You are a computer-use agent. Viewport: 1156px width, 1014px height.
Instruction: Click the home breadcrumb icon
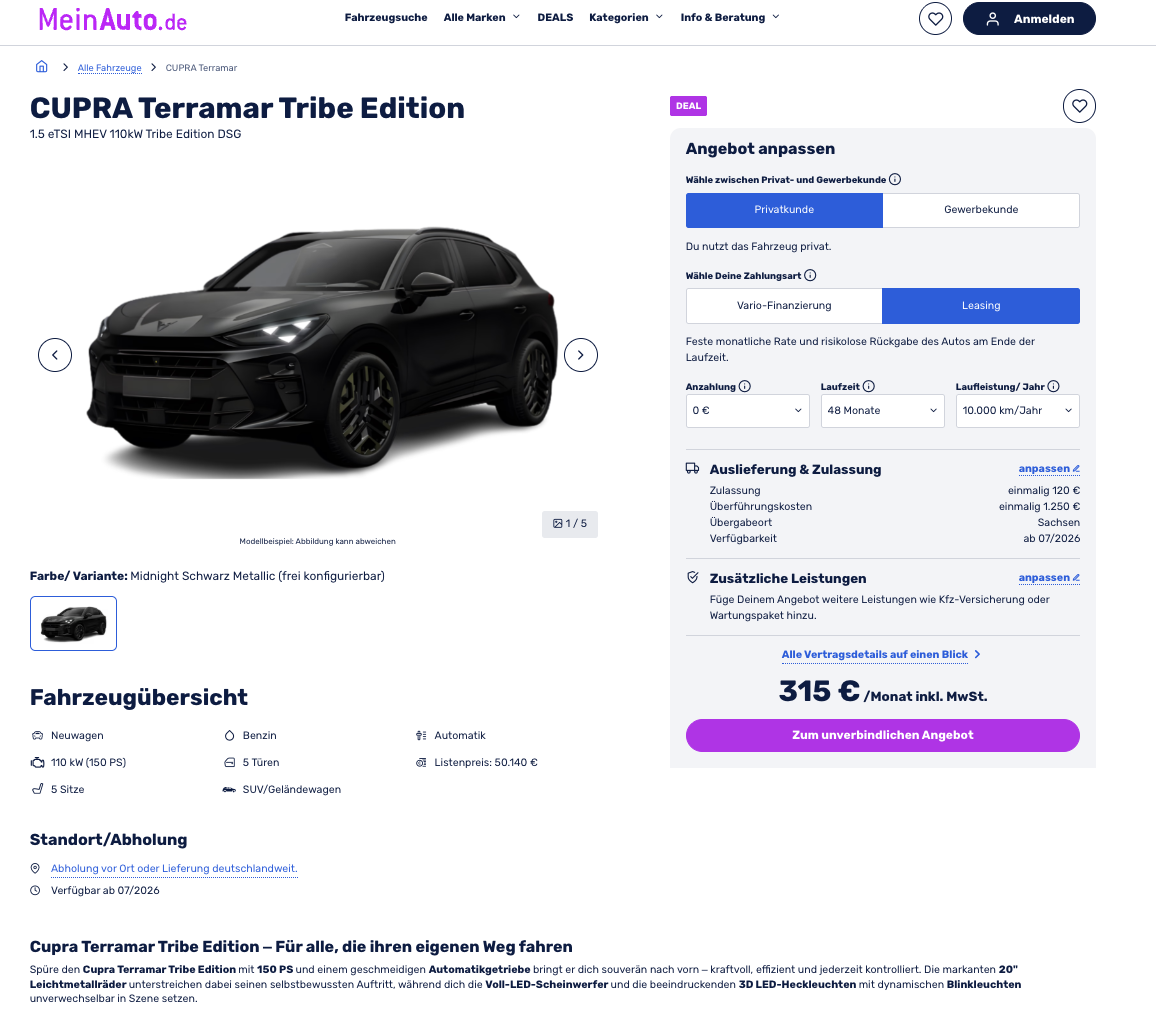click(x=42, y=66)
